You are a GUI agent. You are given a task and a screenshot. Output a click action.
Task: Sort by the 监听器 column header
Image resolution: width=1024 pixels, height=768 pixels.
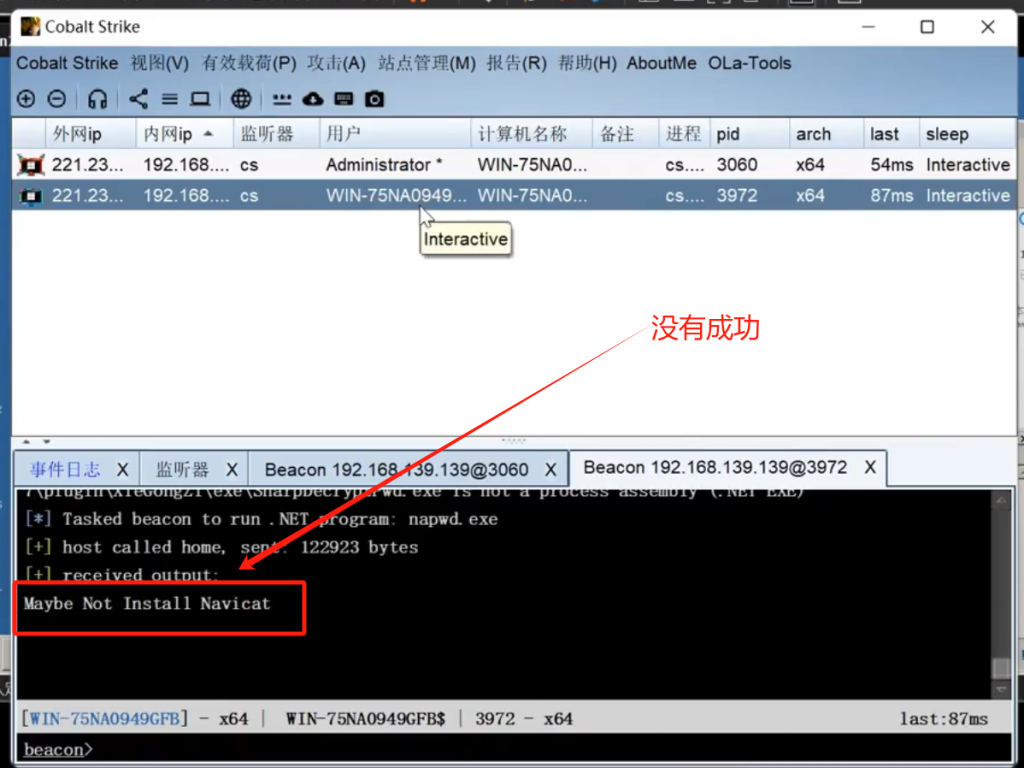click(277, 135)
